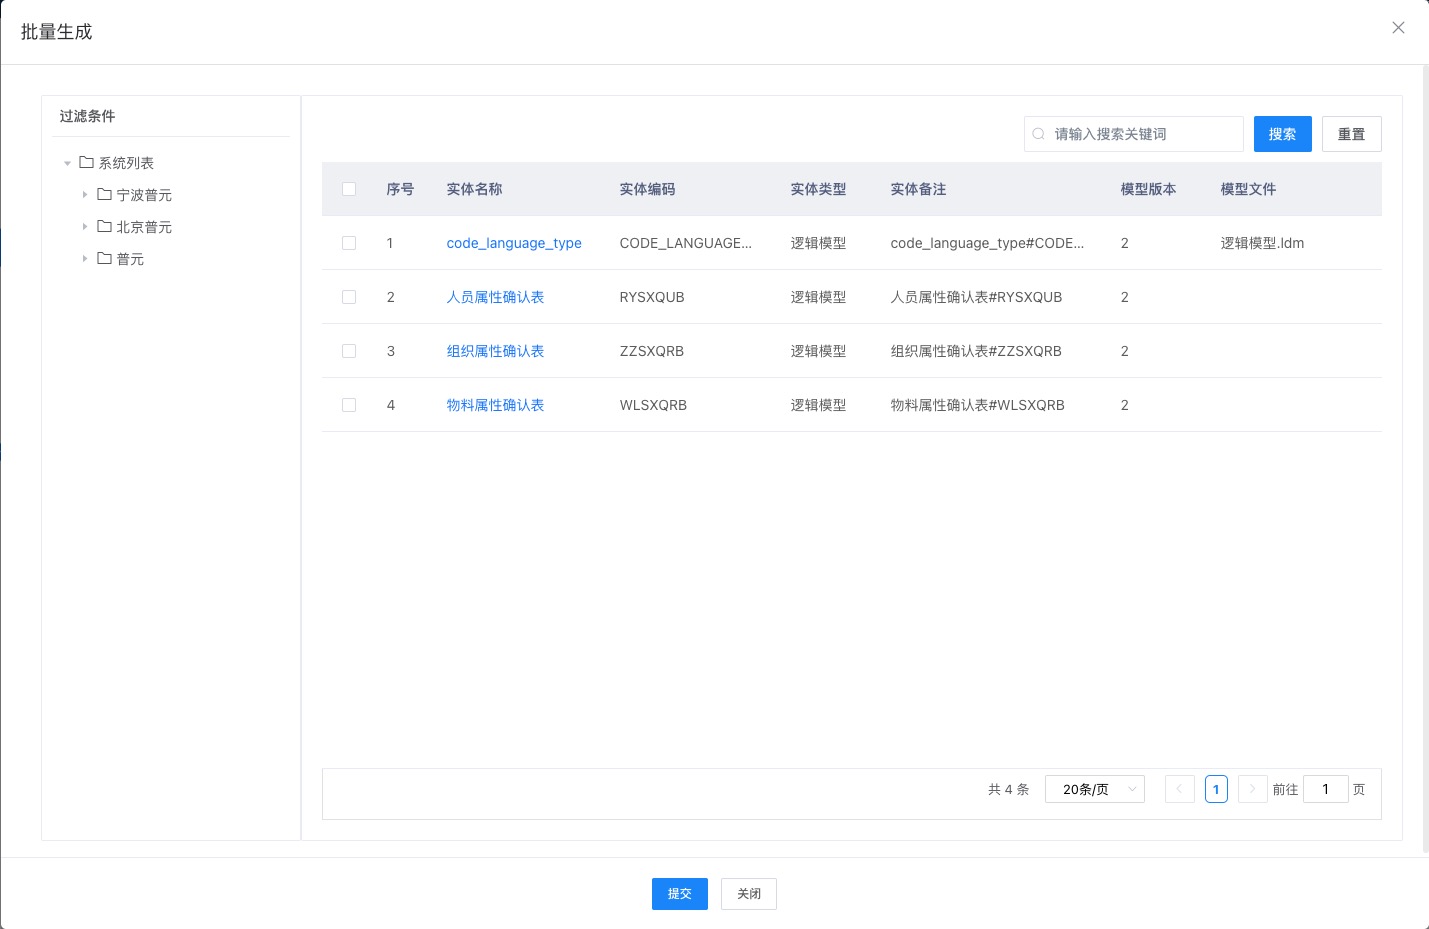The image size is (1429, 929).
Task: Click the folder icon beside 普元
Action: 105,259
